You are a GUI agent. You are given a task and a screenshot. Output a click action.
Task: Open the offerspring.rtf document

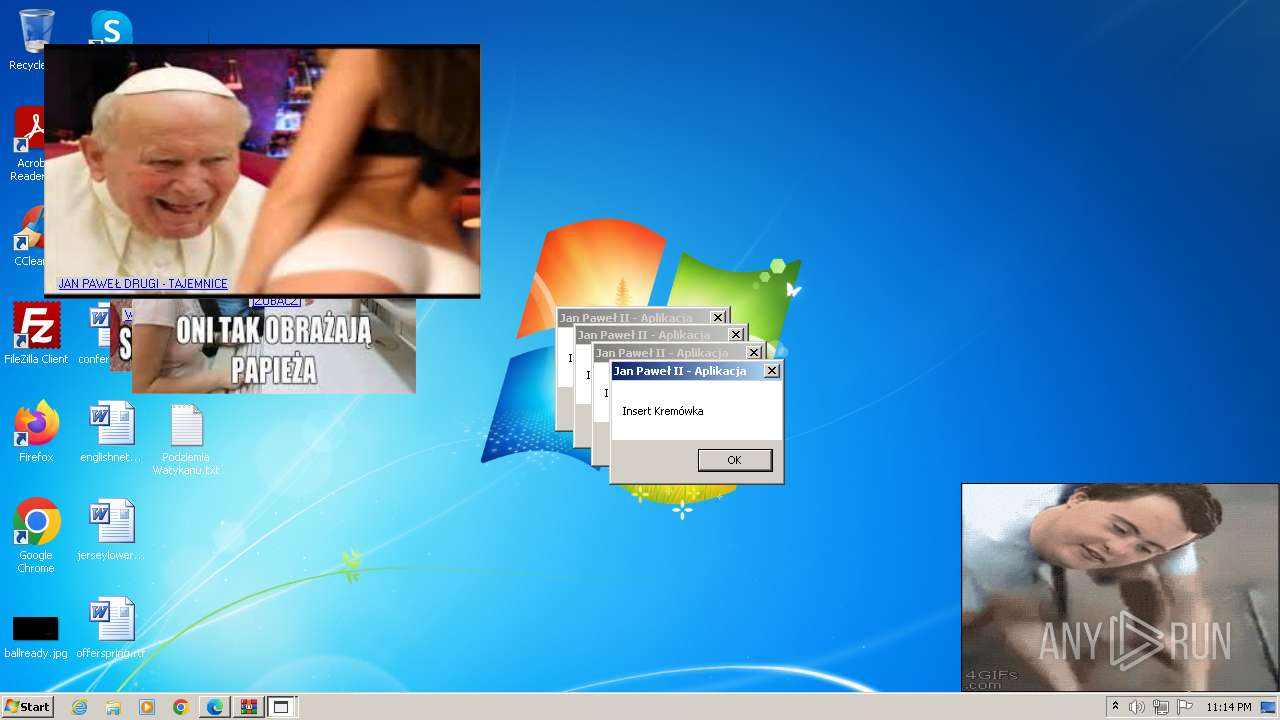point(111,627)
